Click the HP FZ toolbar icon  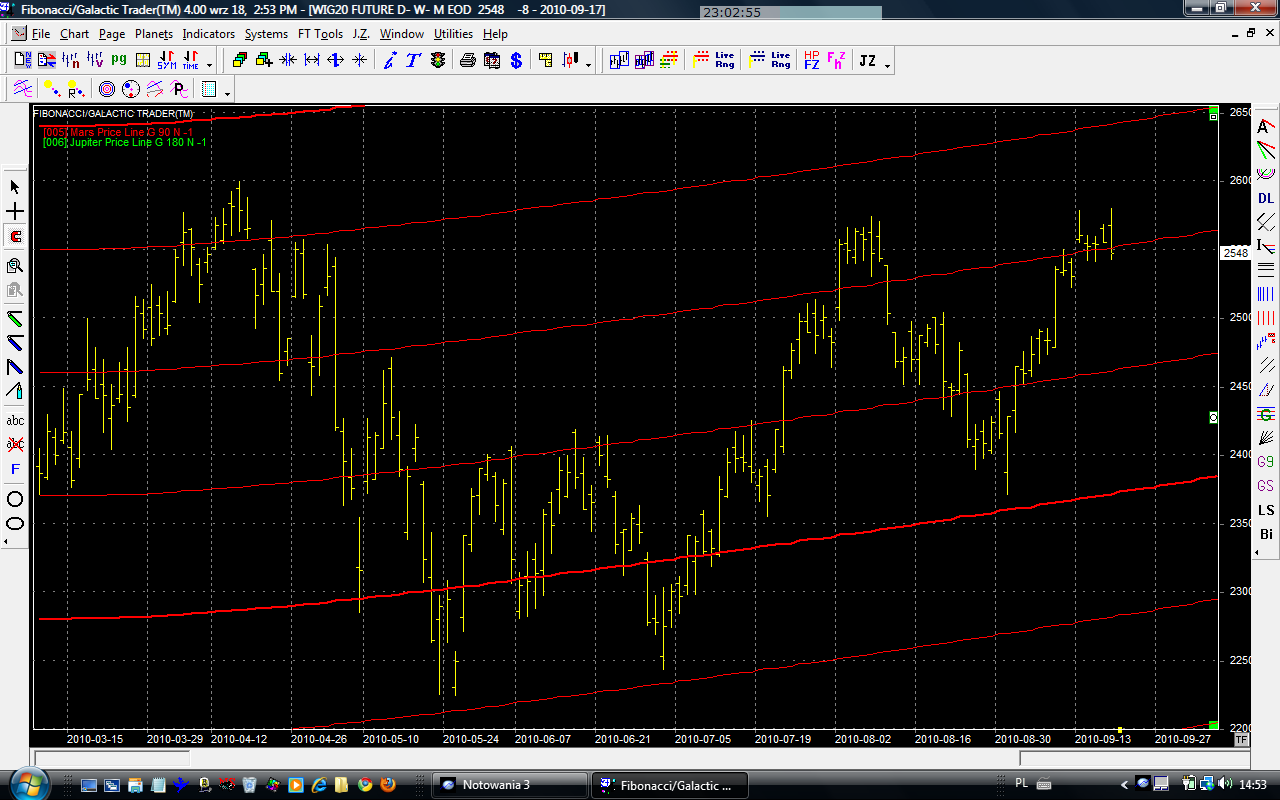pyautogui.click(x=811, y=60)
